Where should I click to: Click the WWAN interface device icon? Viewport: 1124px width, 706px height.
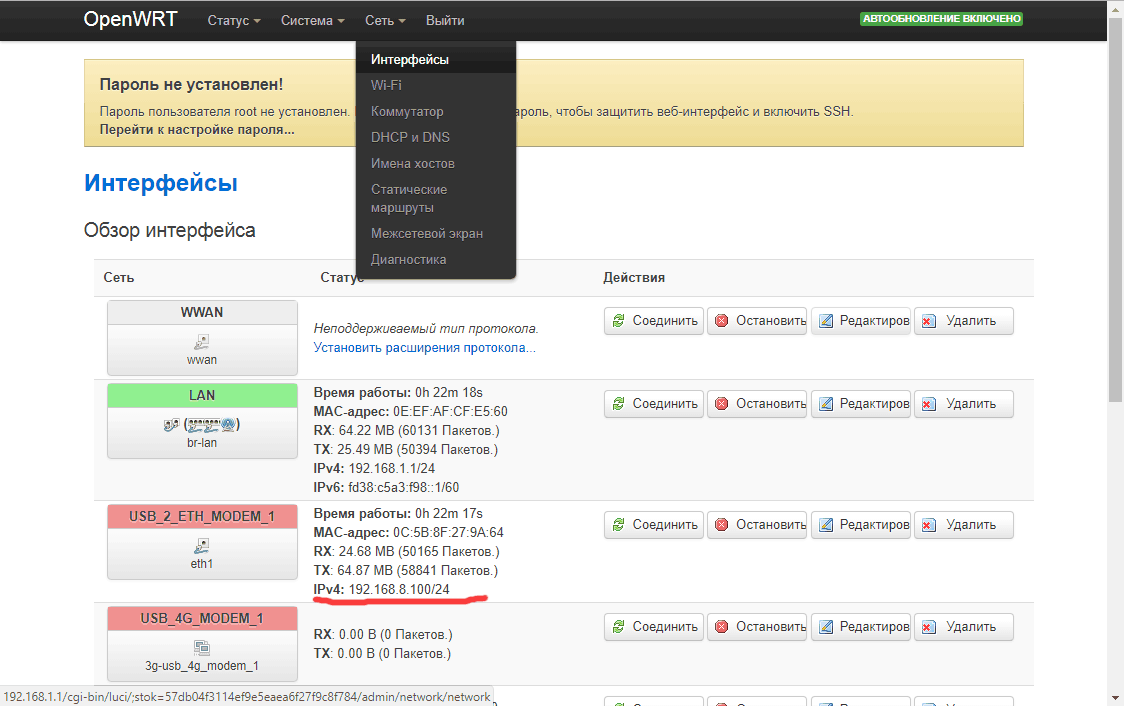202,342
